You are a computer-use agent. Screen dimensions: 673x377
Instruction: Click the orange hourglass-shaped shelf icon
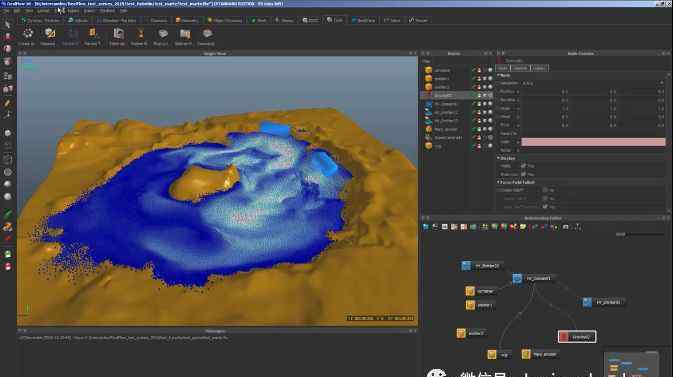point(140,33)
